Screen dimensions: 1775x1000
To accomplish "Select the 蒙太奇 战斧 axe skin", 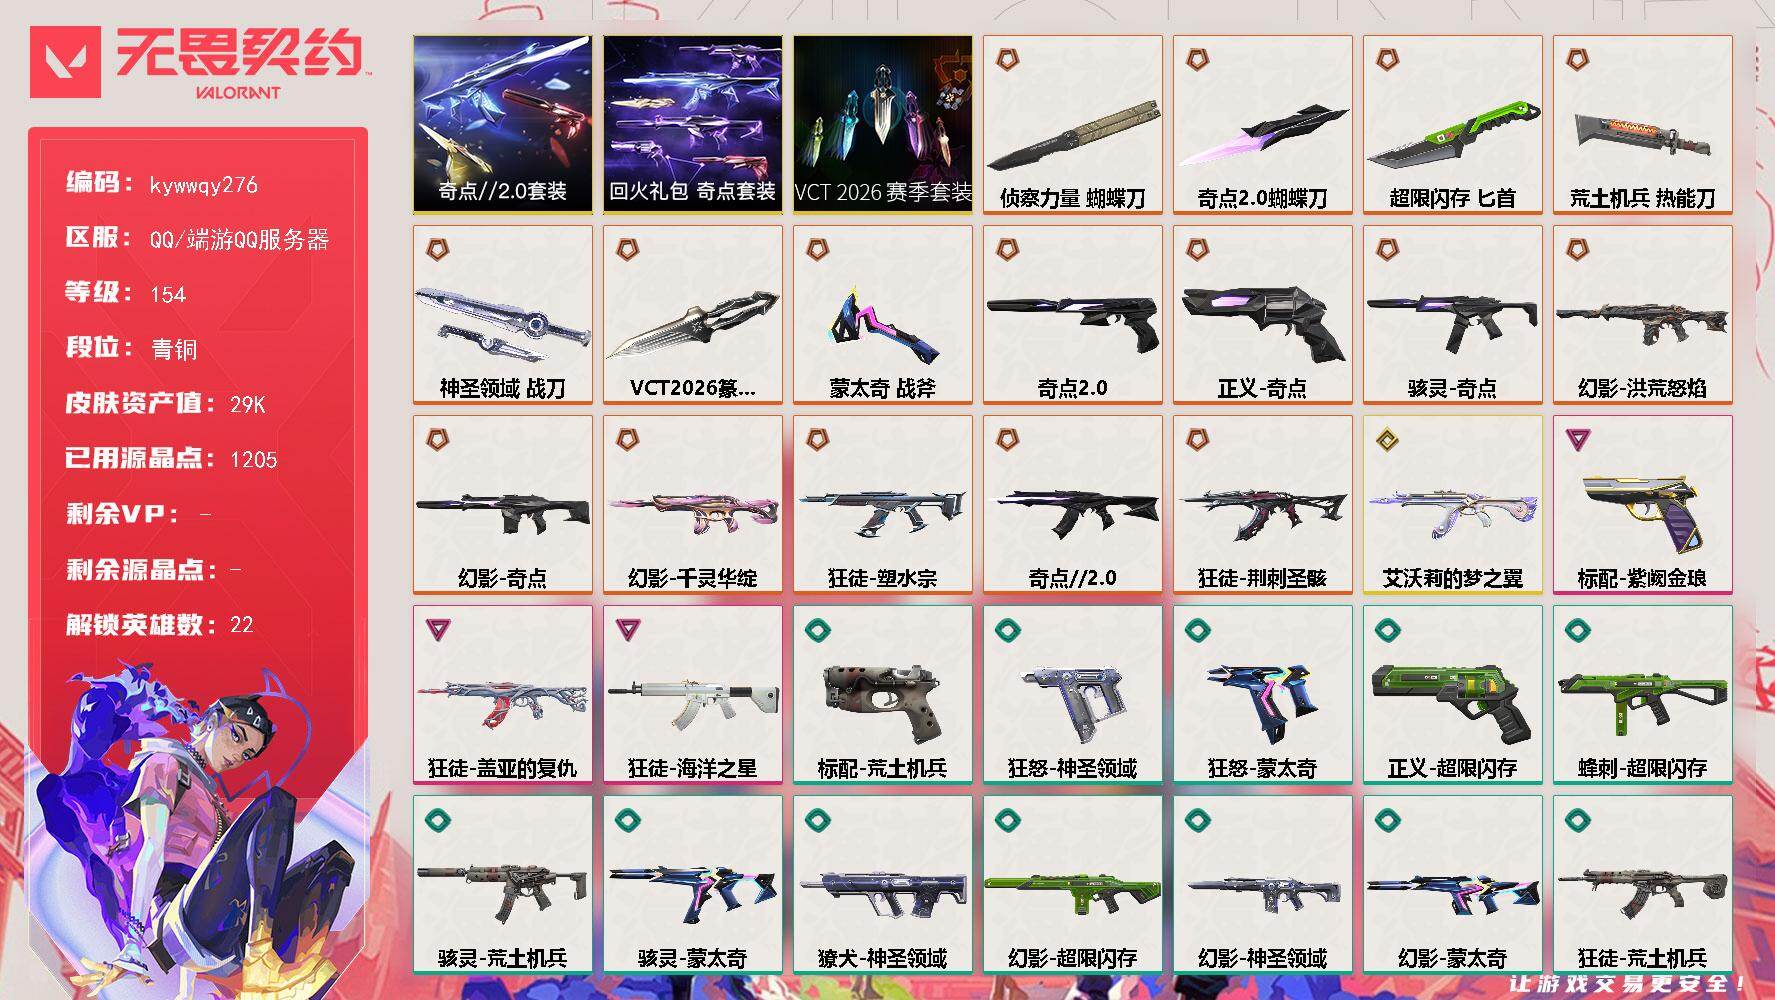I will pyautogui.click(x=882, y=315).
